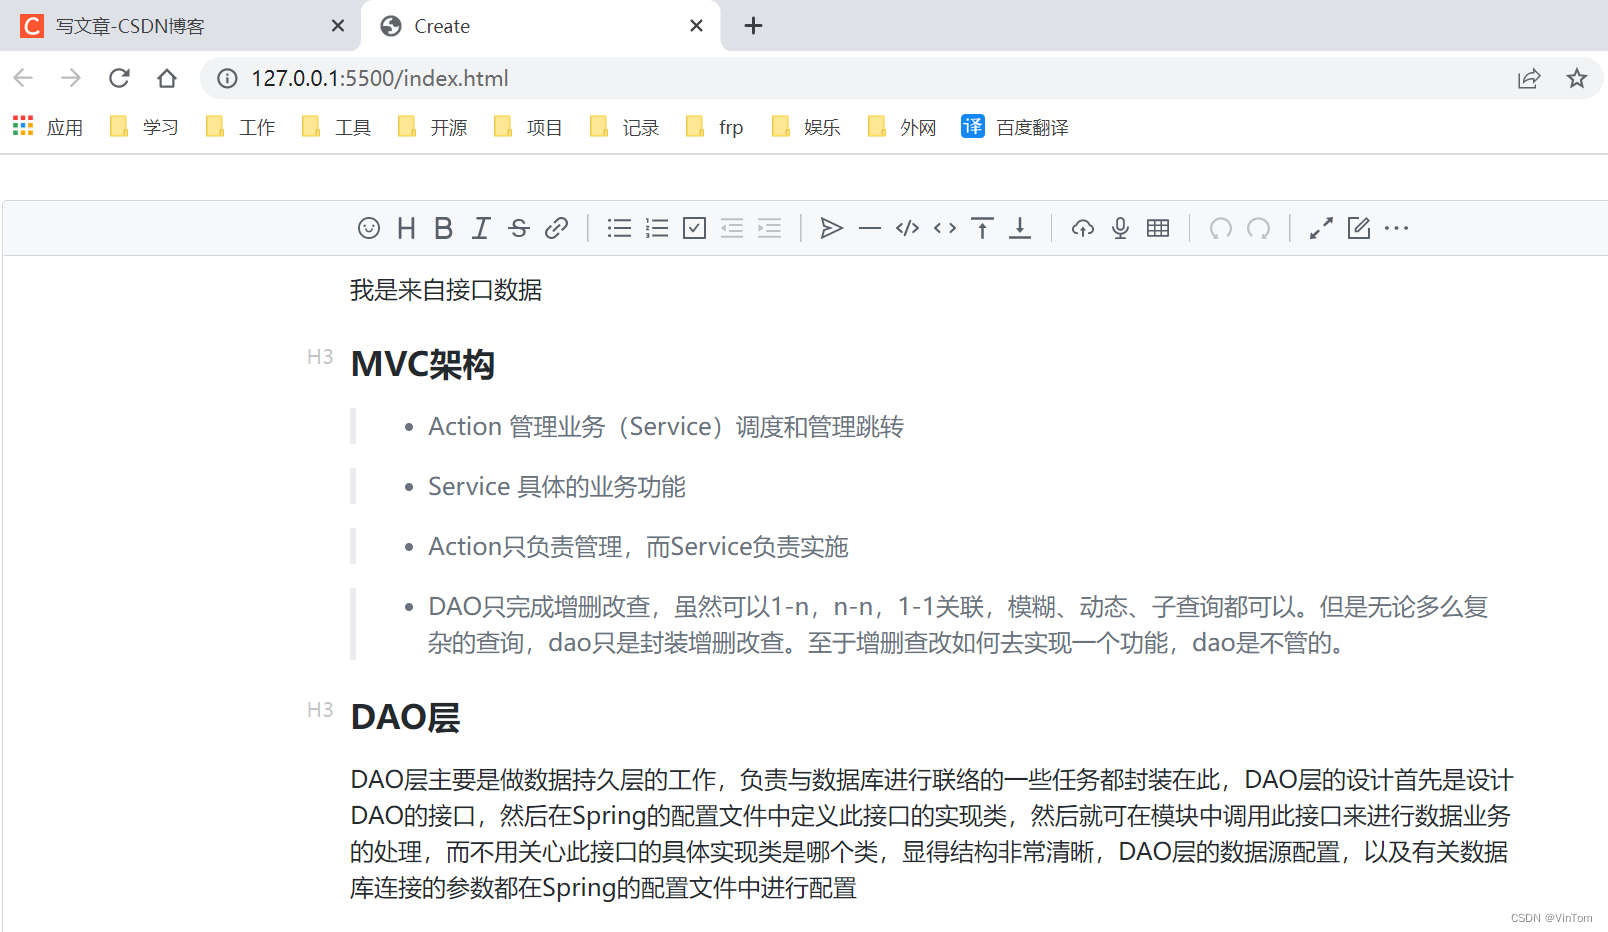Open the 外网 bookmark folder
1608x932 pixels.
tap(902, 127)
